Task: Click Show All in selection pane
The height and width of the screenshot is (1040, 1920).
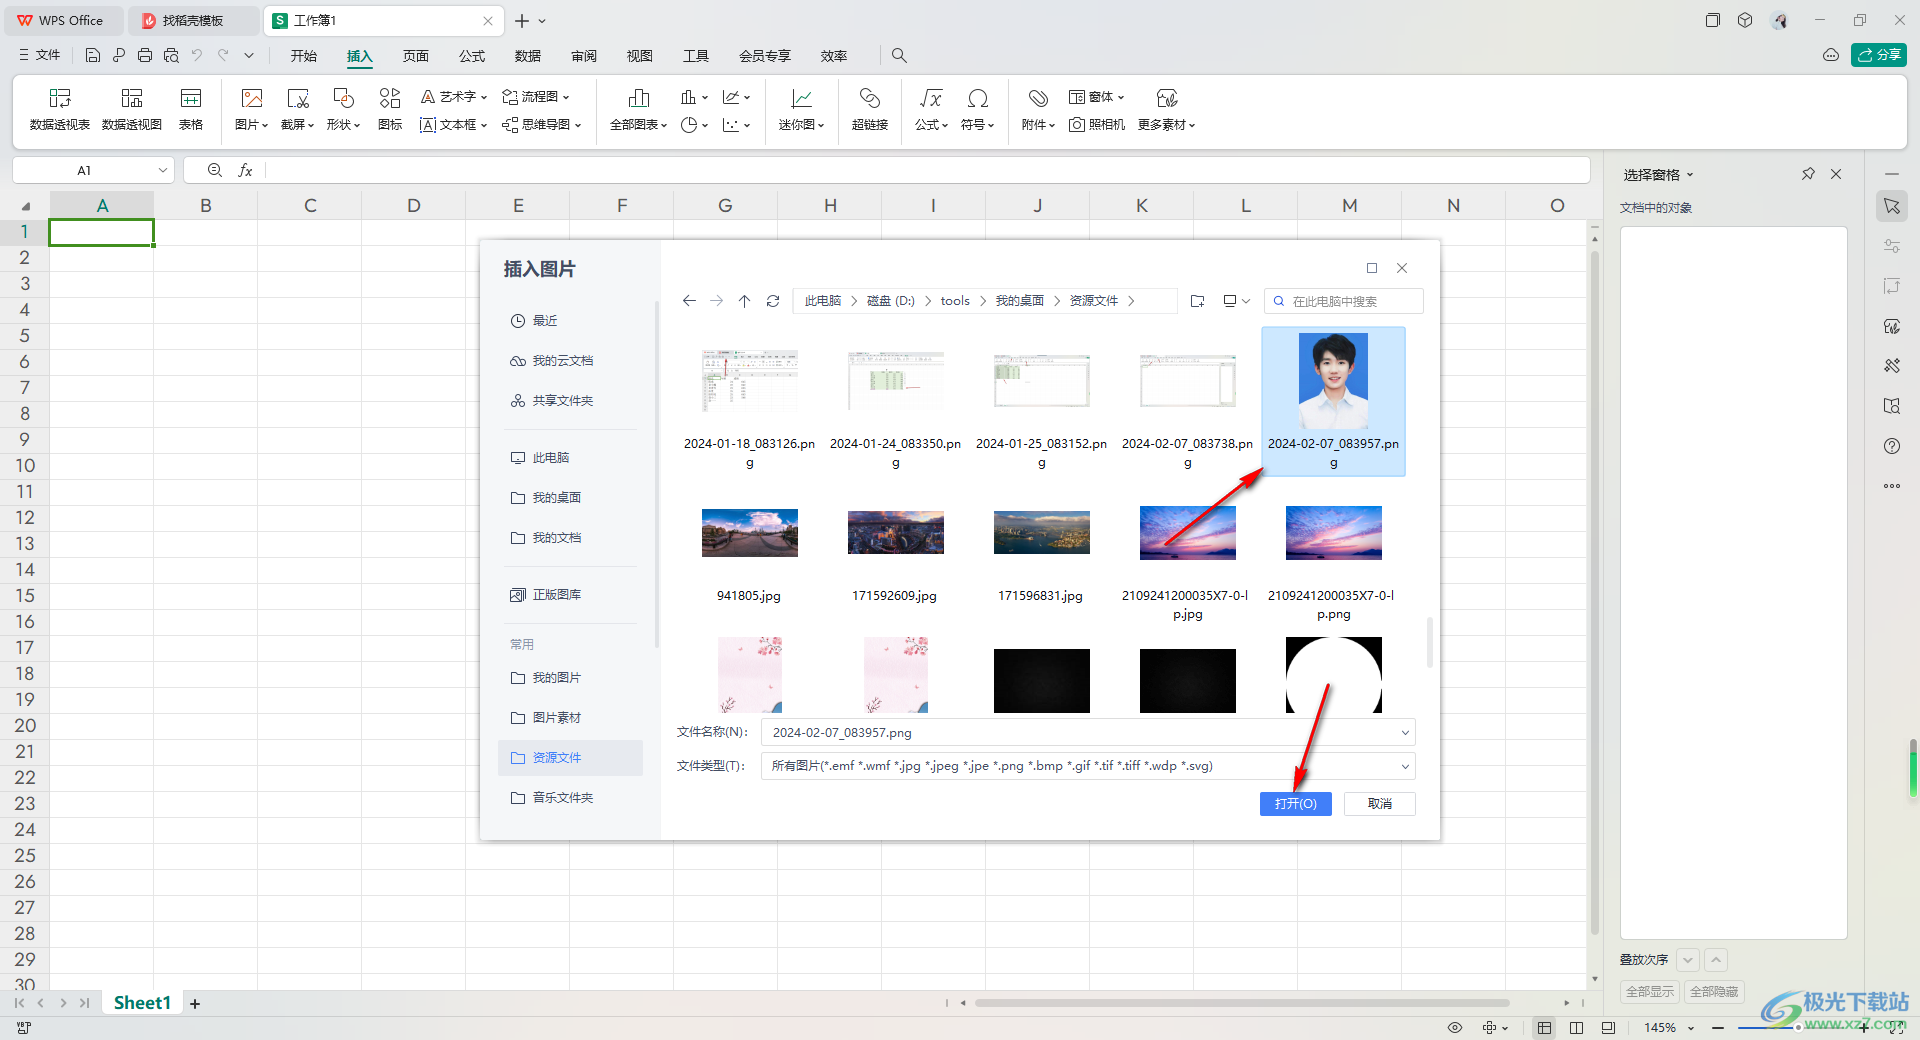Action: tap(1650, 992)
